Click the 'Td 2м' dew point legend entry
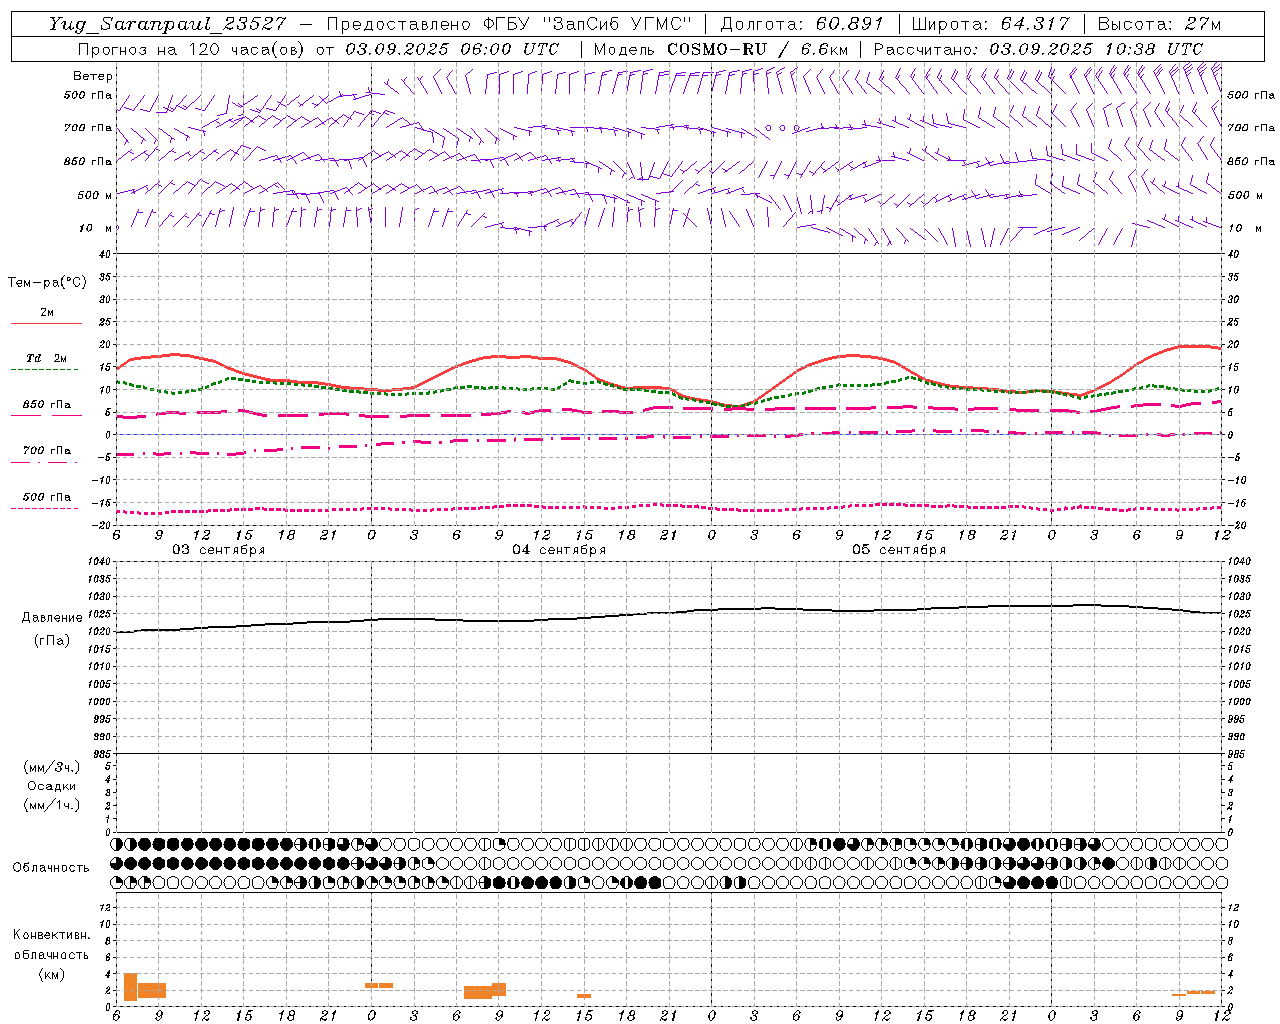The width and height of the screenshot is (1280, 1024). click(x=47, y=358)
